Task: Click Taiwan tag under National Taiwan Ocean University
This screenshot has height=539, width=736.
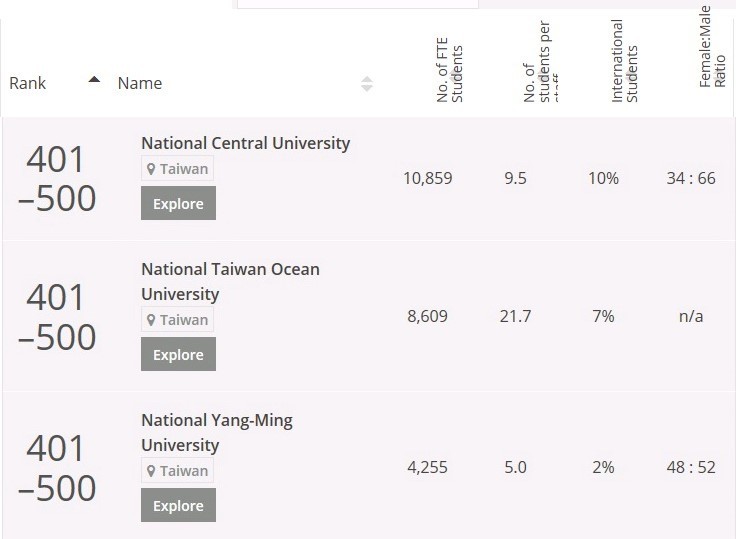Action: [x=177, y=320]
